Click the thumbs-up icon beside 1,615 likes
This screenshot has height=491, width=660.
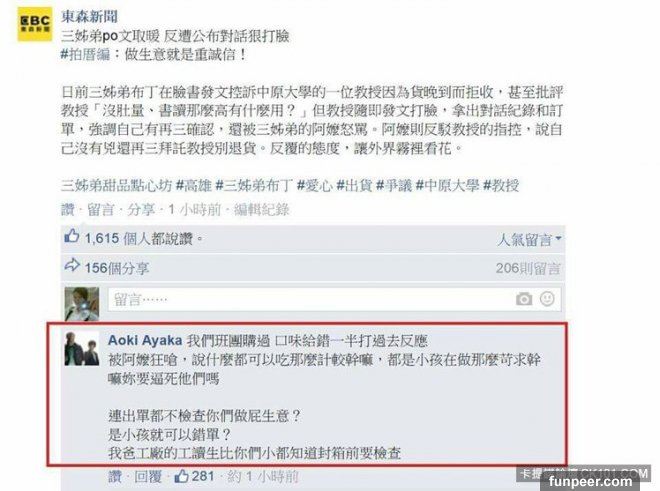72,237
